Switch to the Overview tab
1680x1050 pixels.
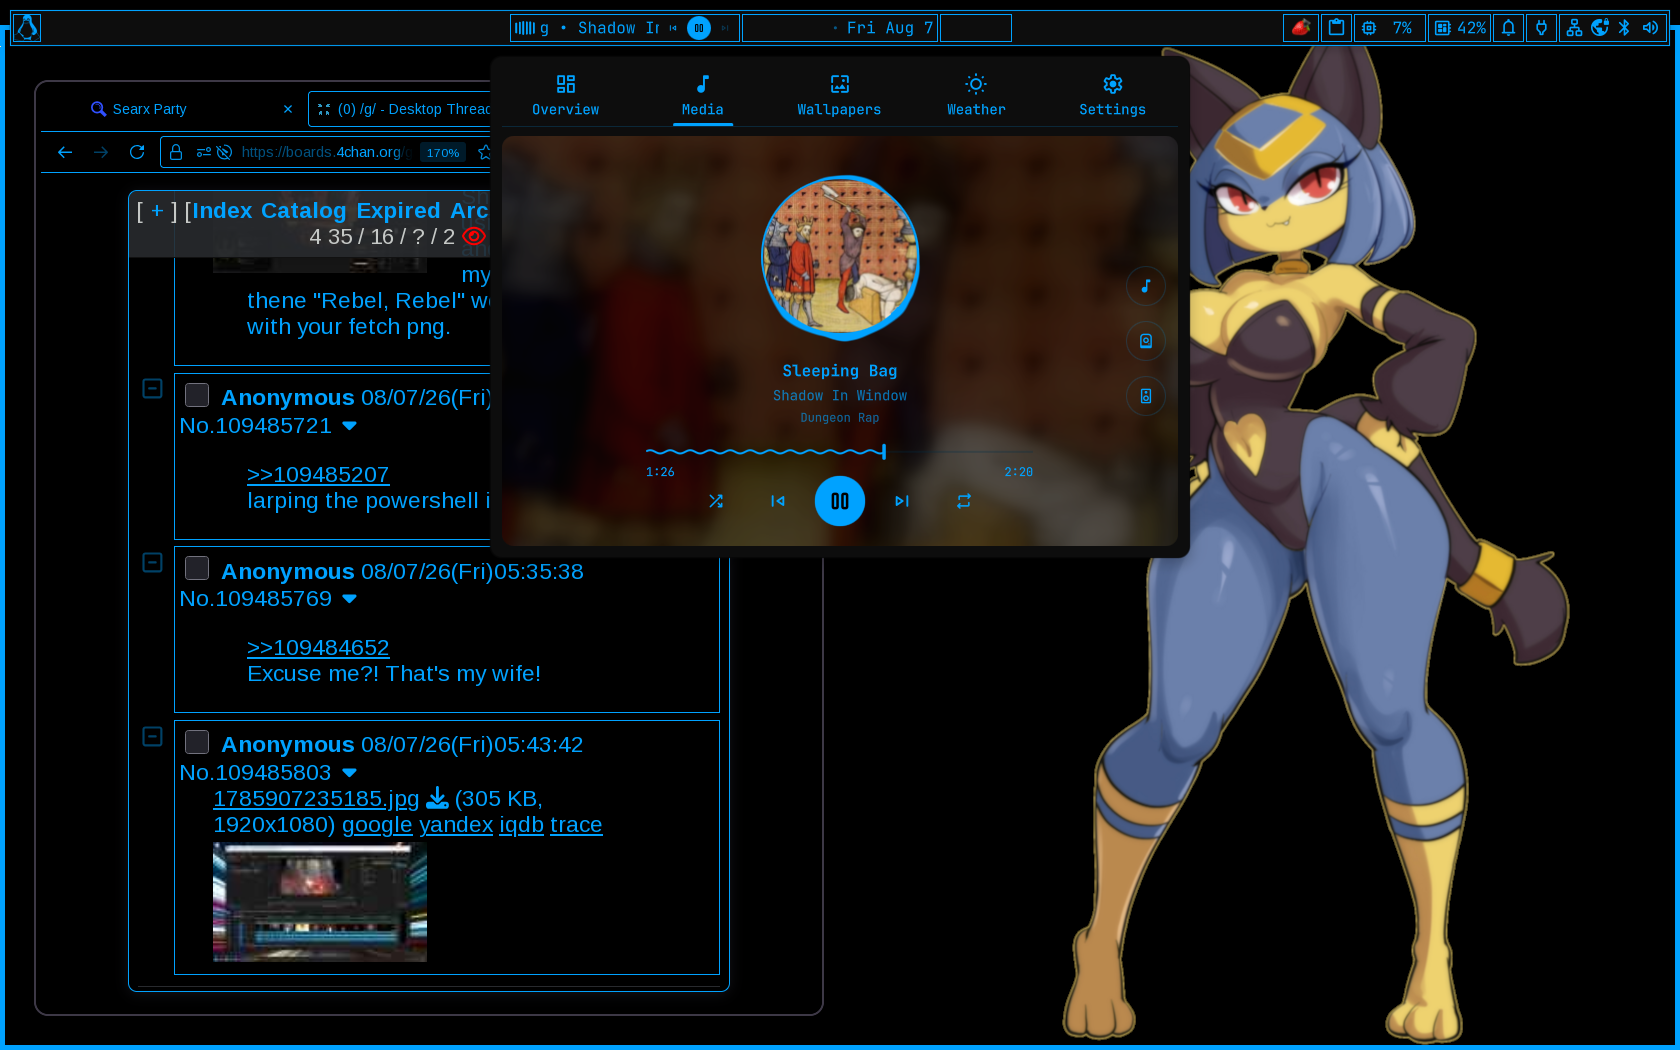pos(566,95)
